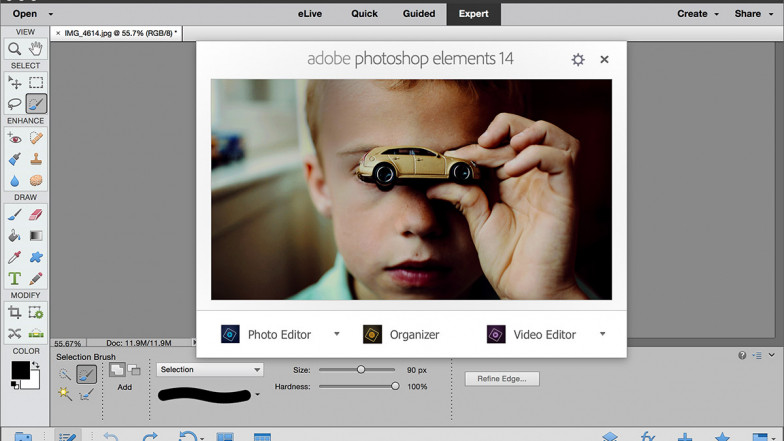Screen dimensions: 784x441
Task: Choose Refine Selection Brush in tool options
Action: coord(86,395)
